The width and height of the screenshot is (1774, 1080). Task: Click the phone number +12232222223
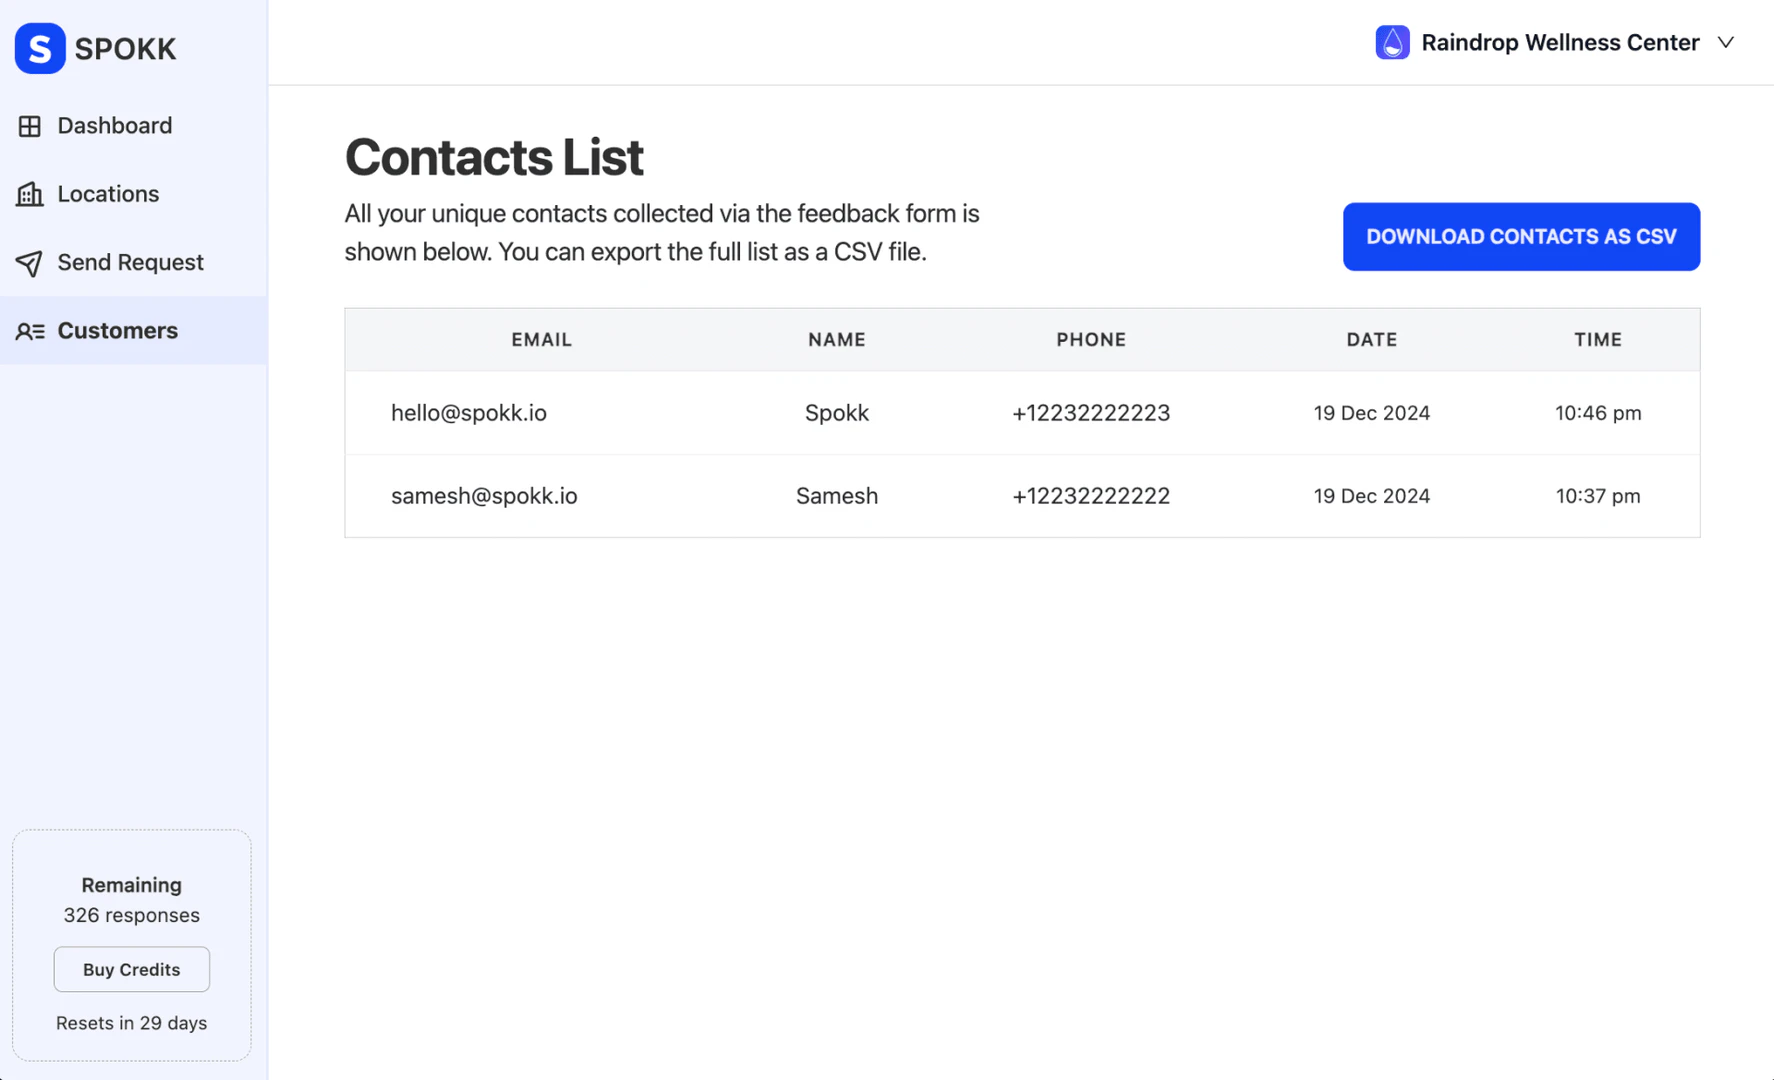point(1090,413)
